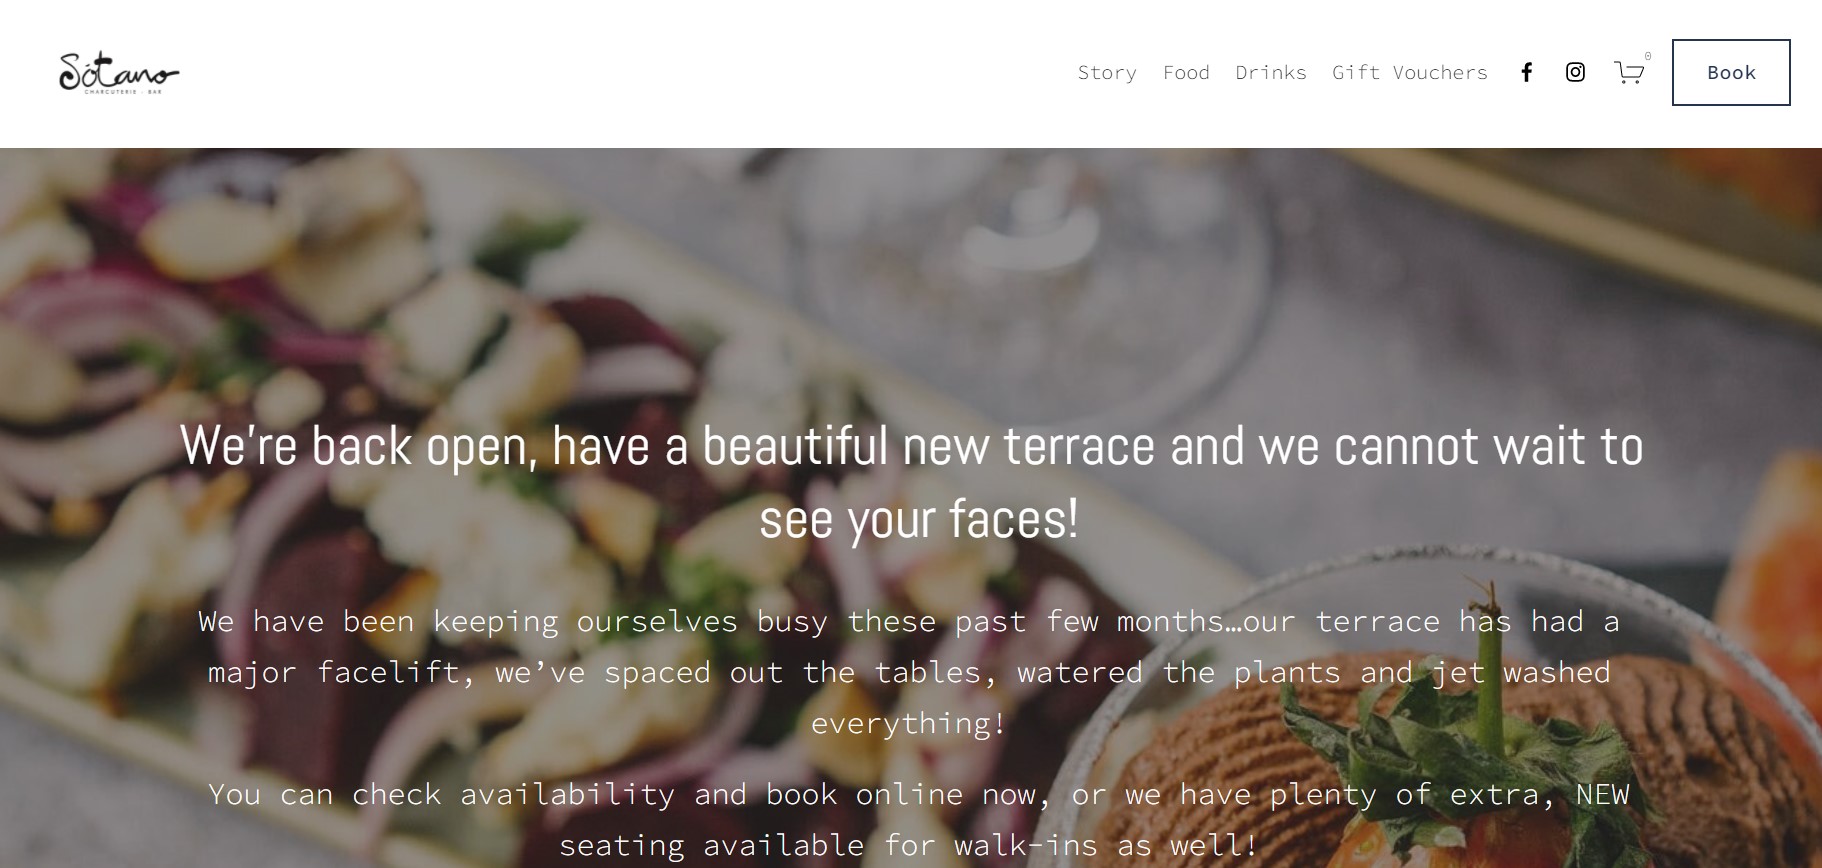Open the Drinks menu link
Image resolution: width=1822 pixels, height=868 pixels.
click(x=1271, y=72)
